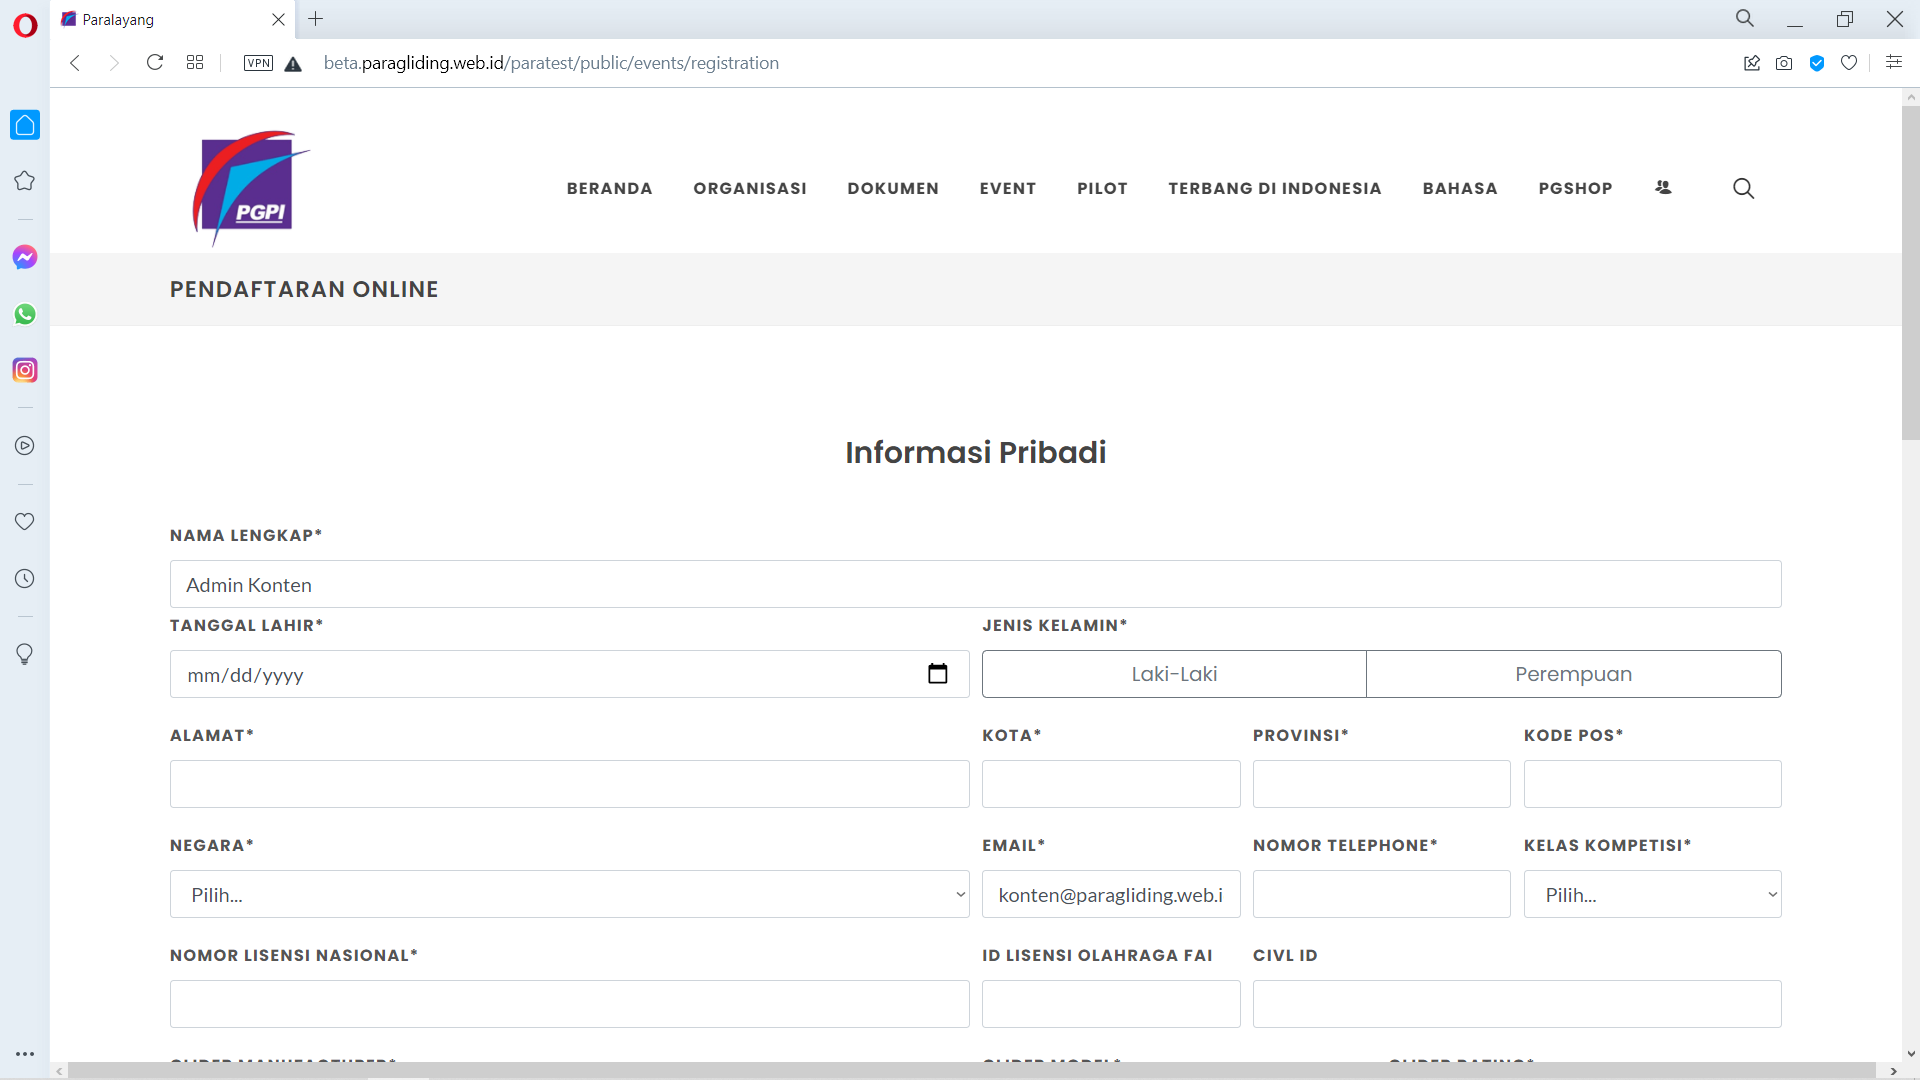The width and height of the screenshot is (1920, 1080).
Task: Click the Opera snapshot camera icon
Action: click(1784, 63)
